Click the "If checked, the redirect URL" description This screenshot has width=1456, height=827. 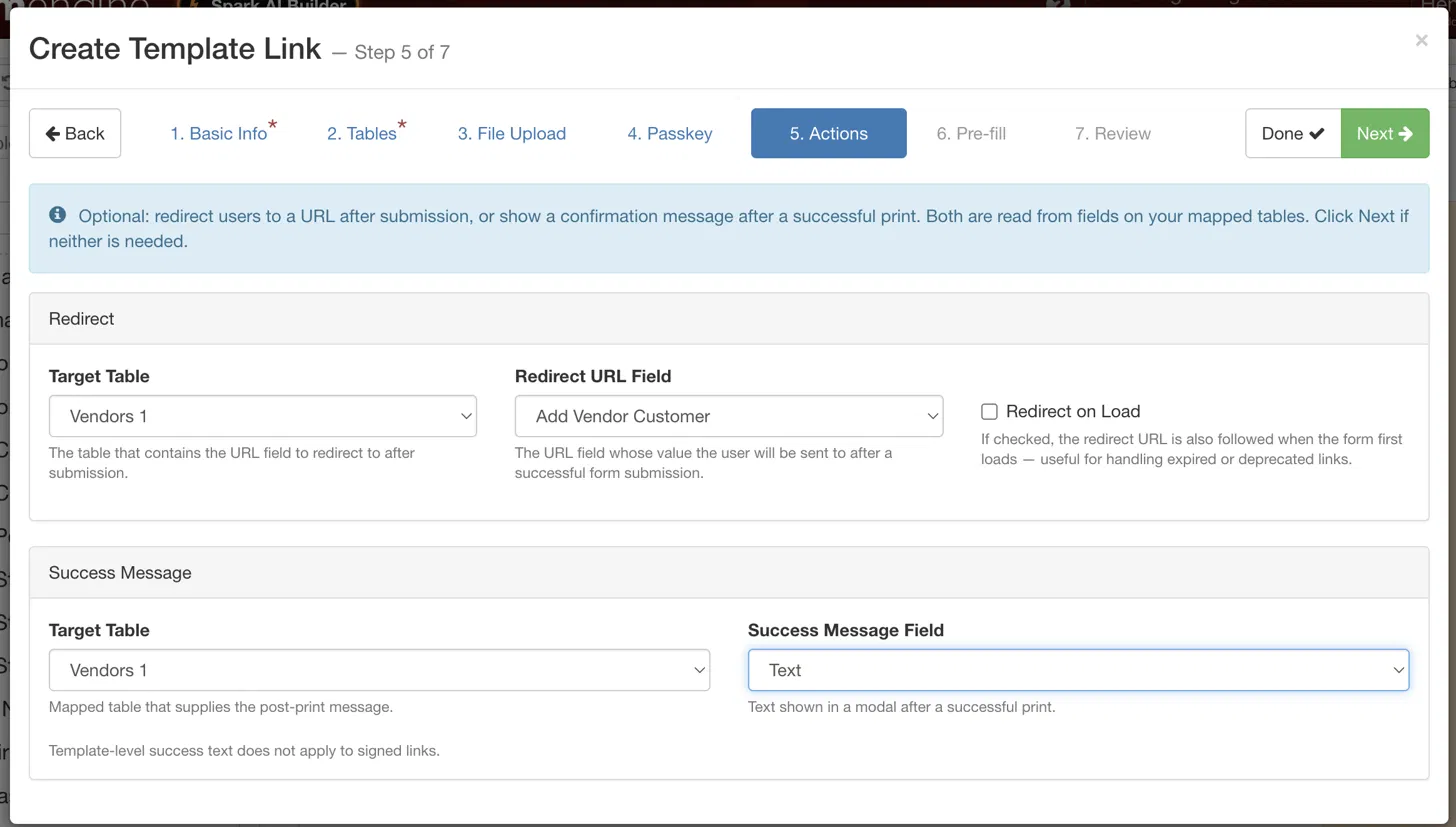pyautogui.click(x=1192, y=449)
